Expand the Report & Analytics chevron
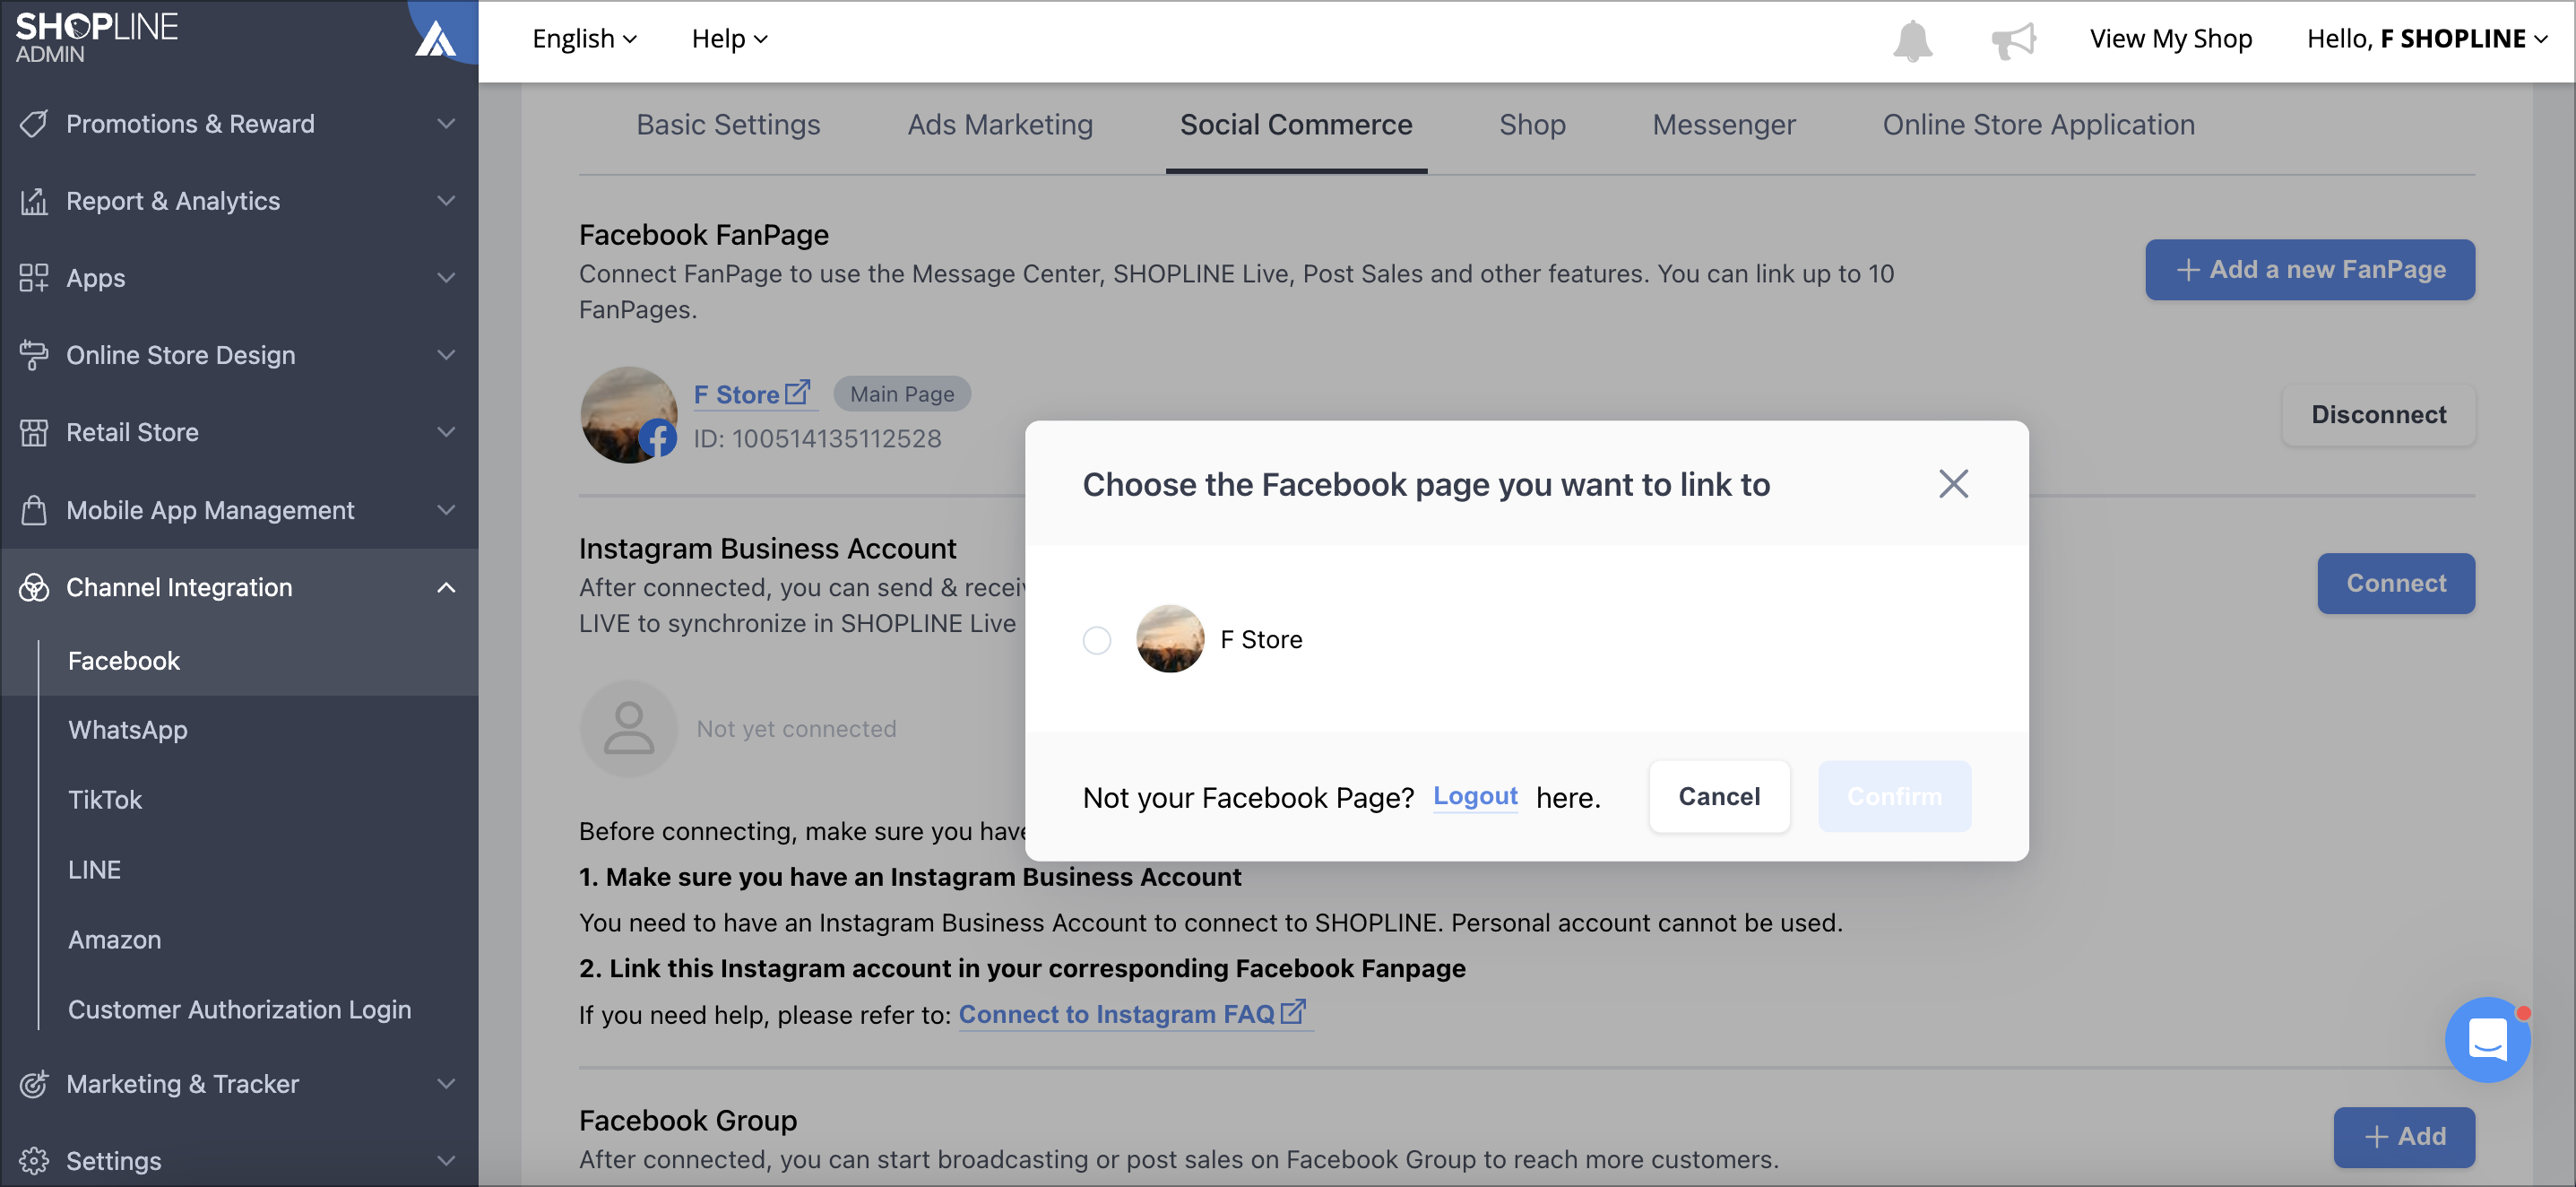Image resolution: width=2576 pixels, height=1187 pixels. 446,201
